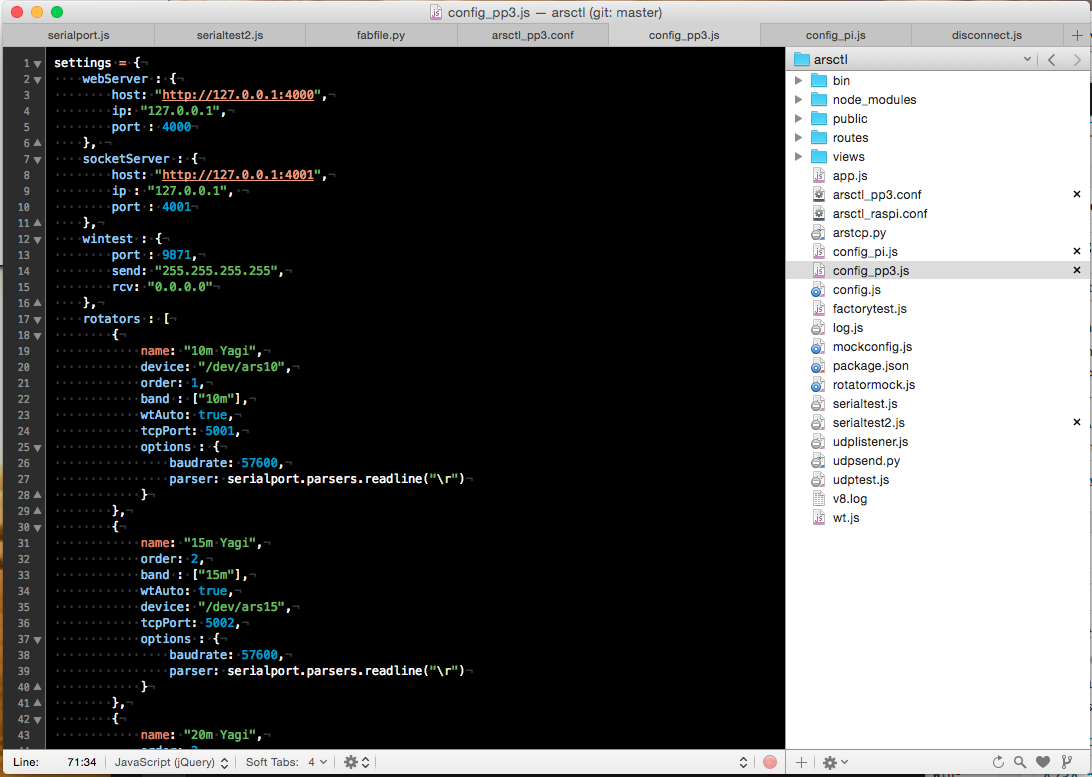Select serialtest.js in file browser
The height and width of the screenshot is (777, 1092).
tap(865, 404)
